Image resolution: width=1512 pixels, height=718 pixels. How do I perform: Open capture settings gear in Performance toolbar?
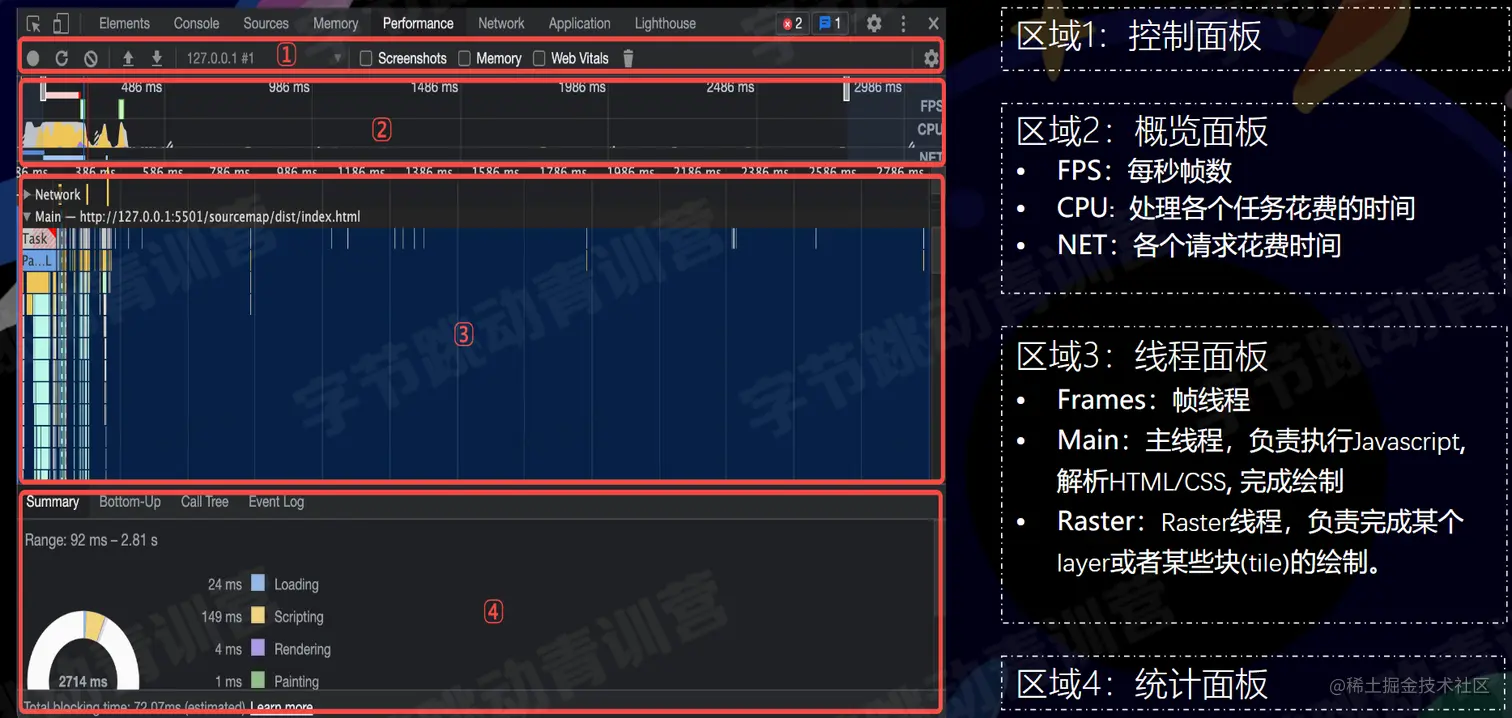click(x=931, y=59)
